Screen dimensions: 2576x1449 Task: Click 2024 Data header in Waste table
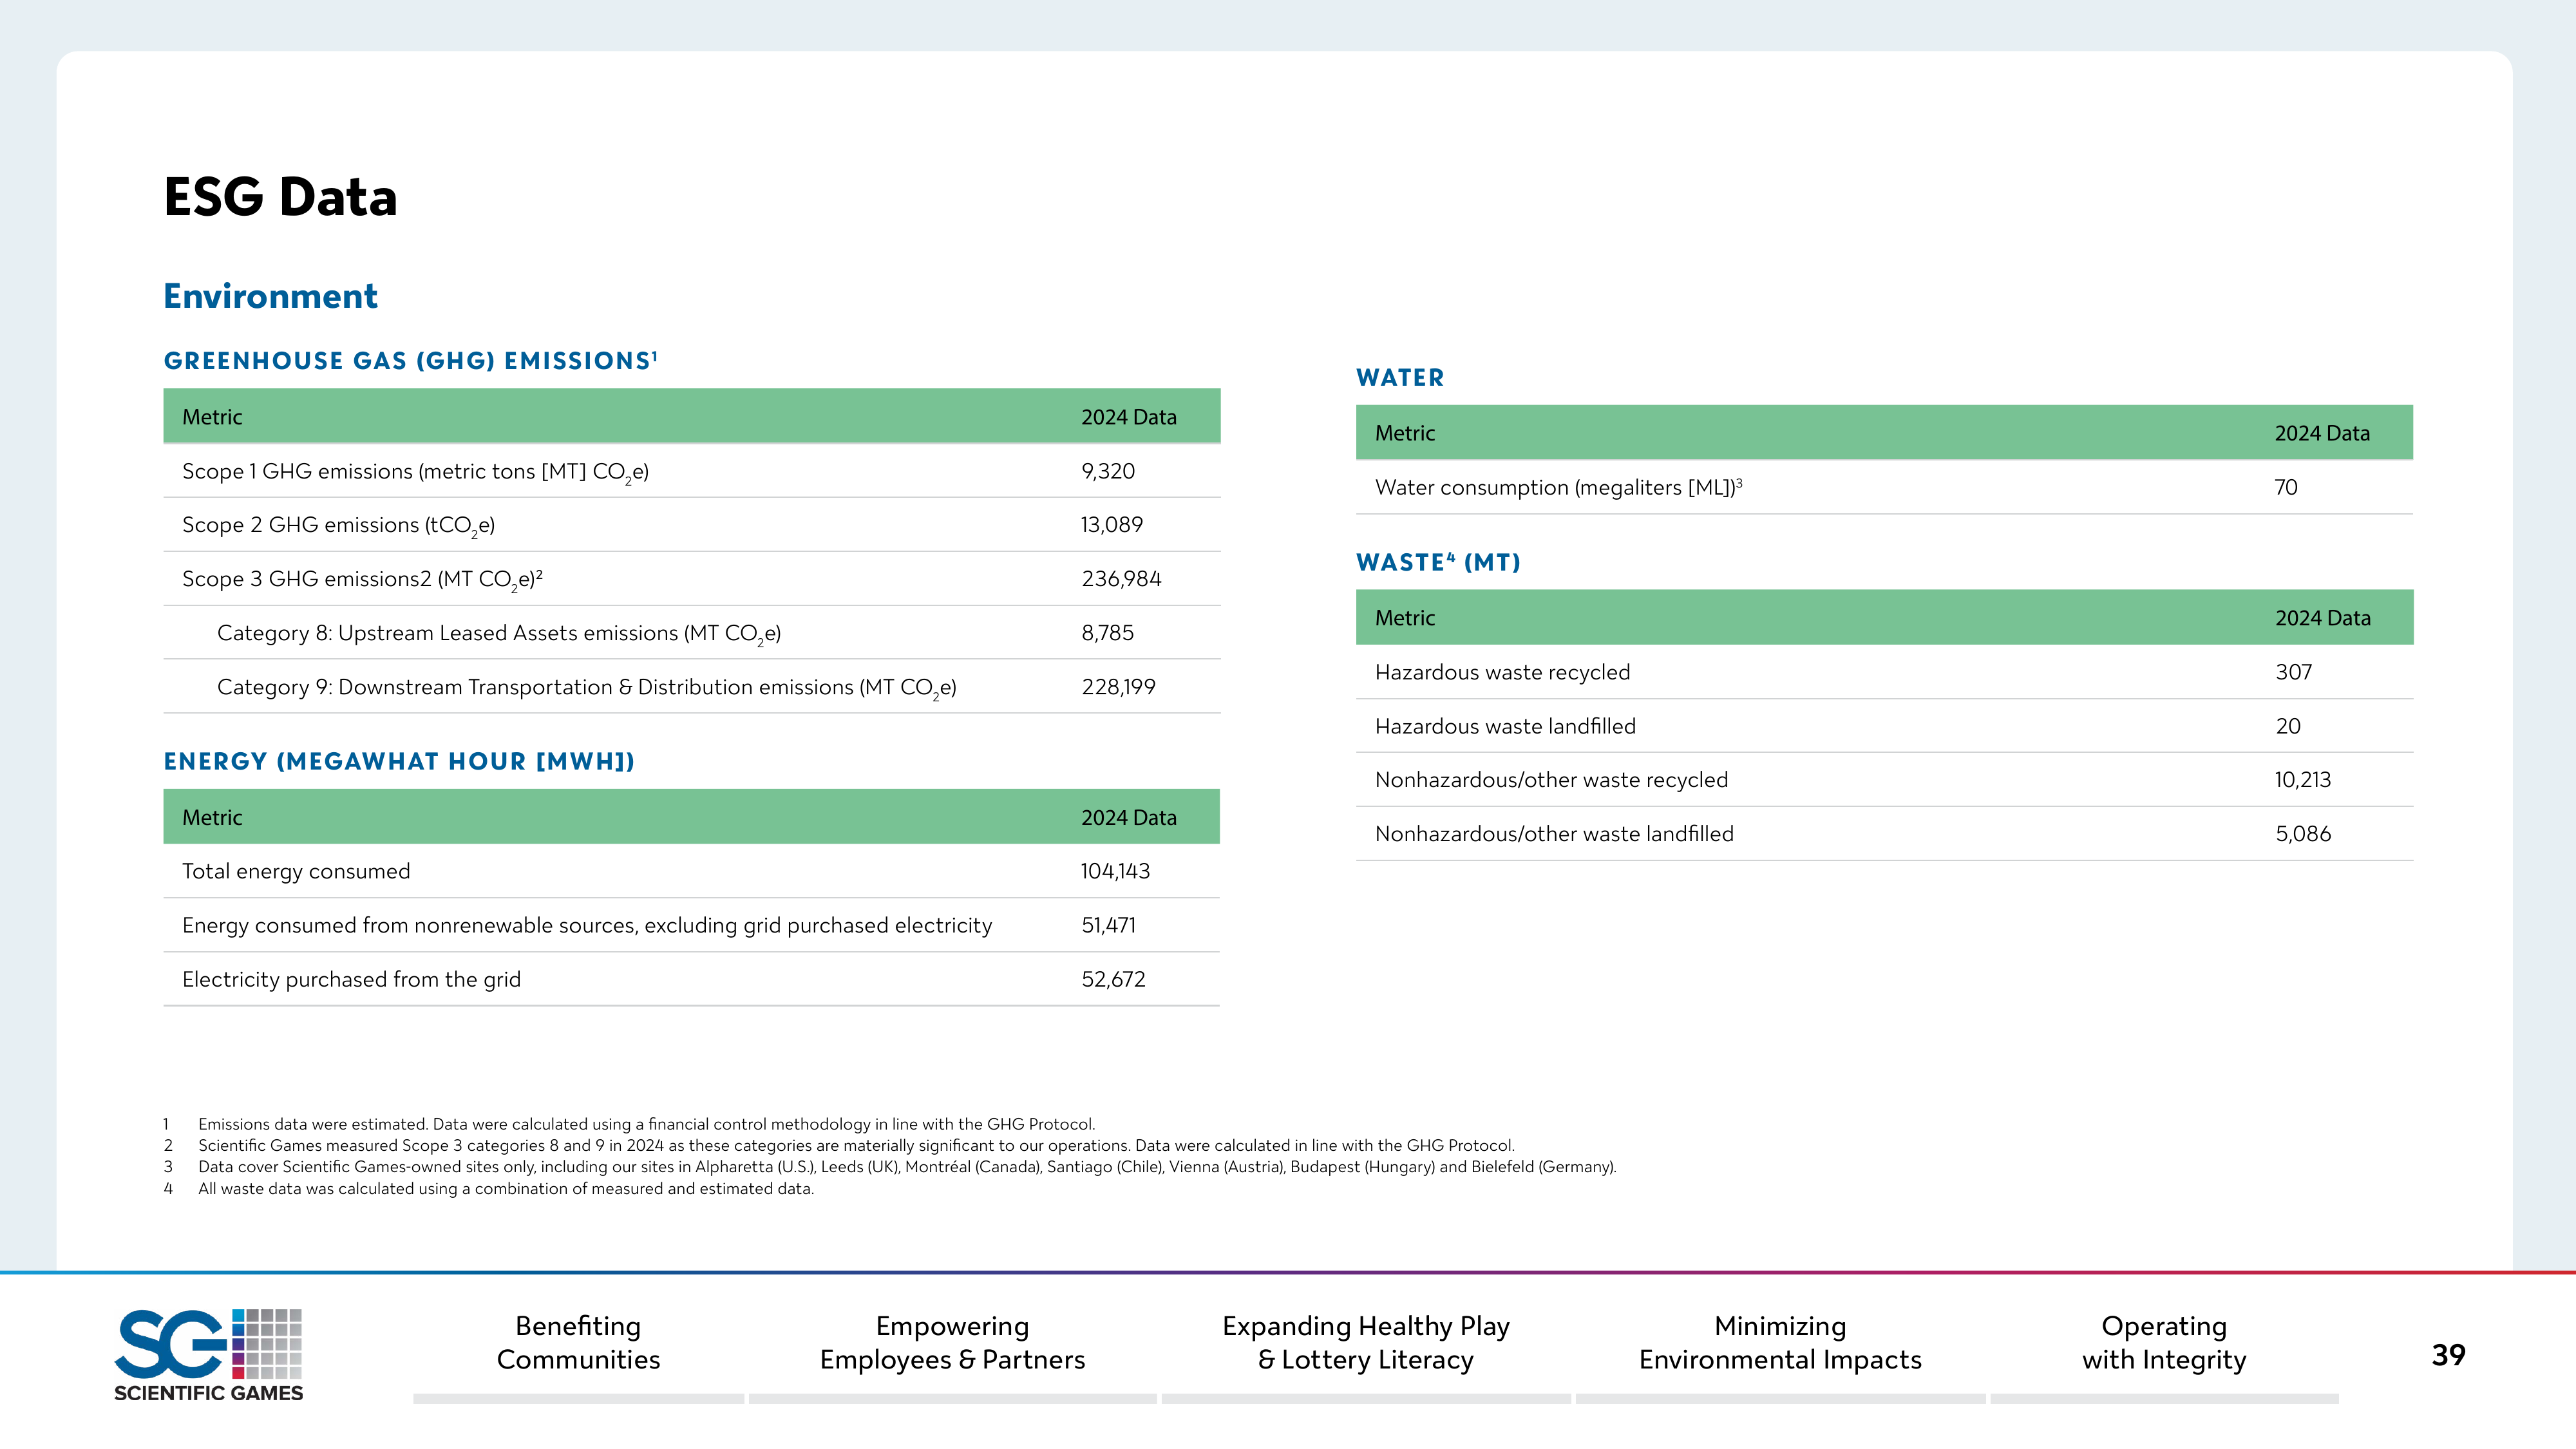point(2323,618)
